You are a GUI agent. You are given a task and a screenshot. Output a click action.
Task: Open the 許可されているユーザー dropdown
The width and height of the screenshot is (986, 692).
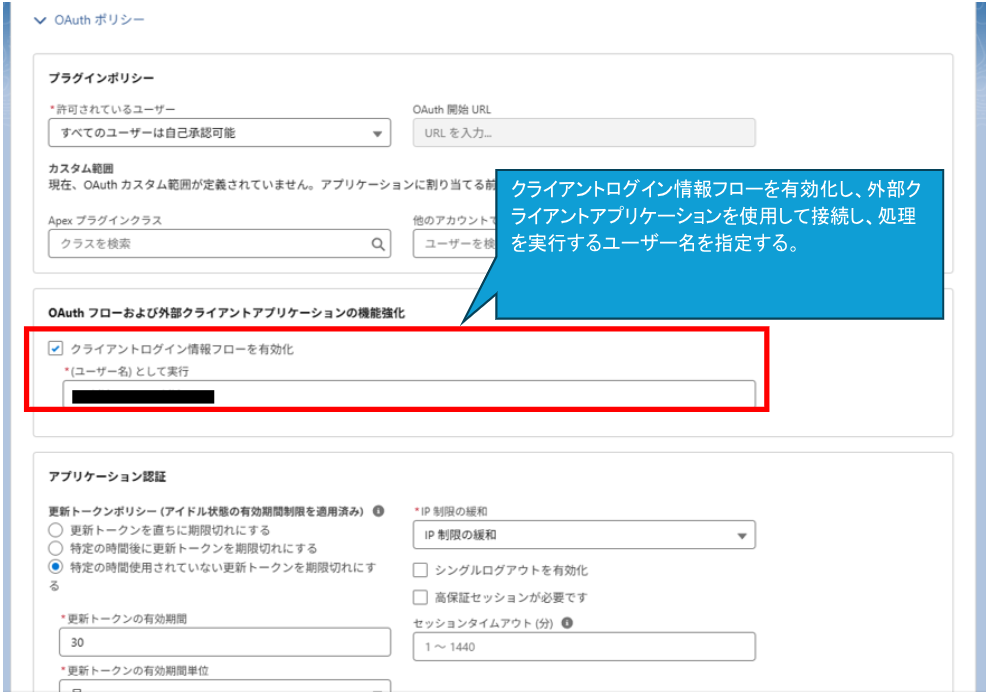[x=219, y=133]
